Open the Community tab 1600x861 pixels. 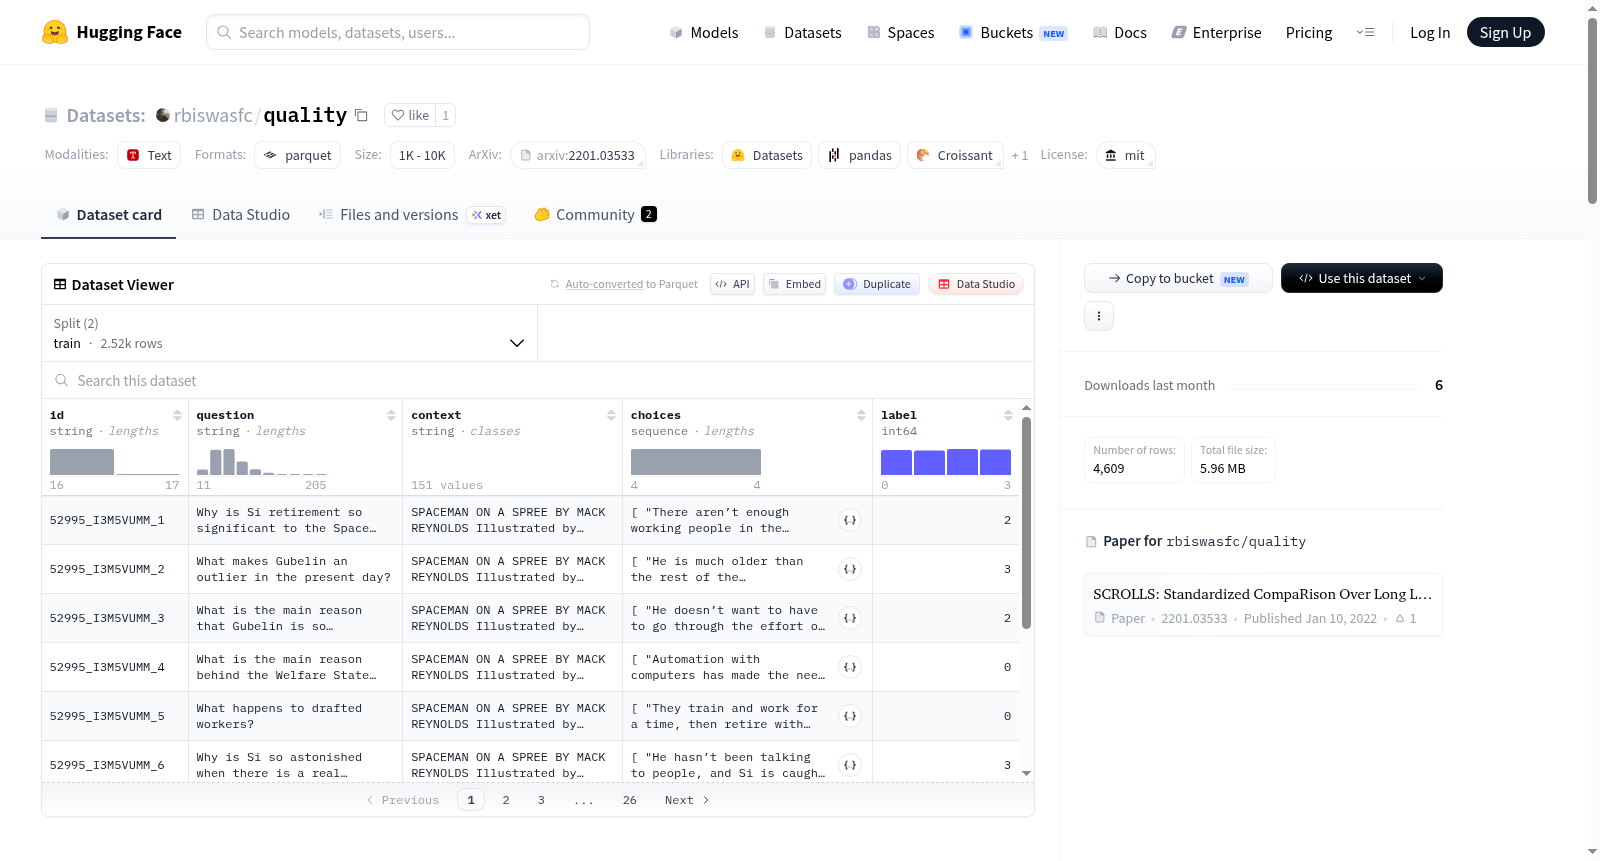click(595, 215)
